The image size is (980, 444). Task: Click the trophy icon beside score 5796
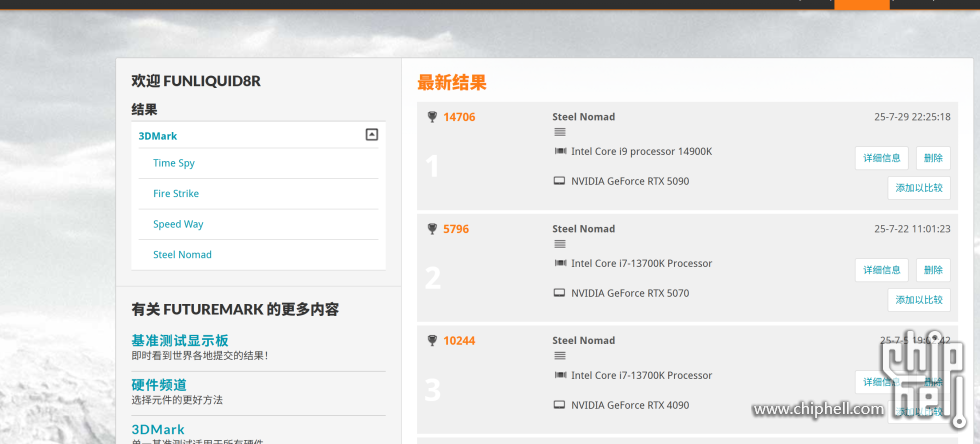432,229
